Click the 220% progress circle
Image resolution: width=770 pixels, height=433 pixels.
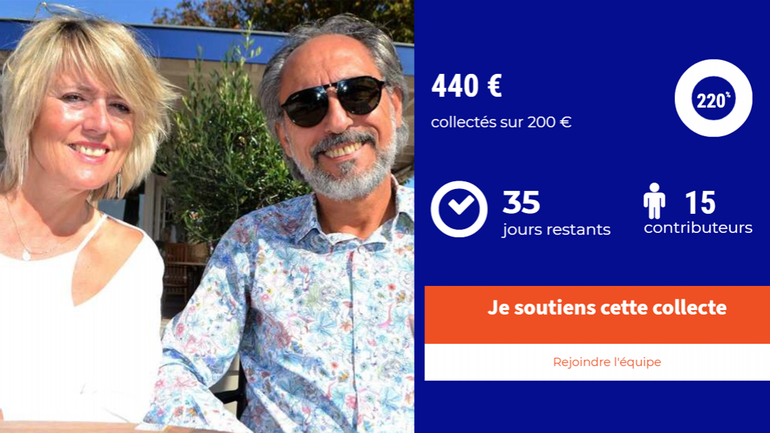pos(713,98)
